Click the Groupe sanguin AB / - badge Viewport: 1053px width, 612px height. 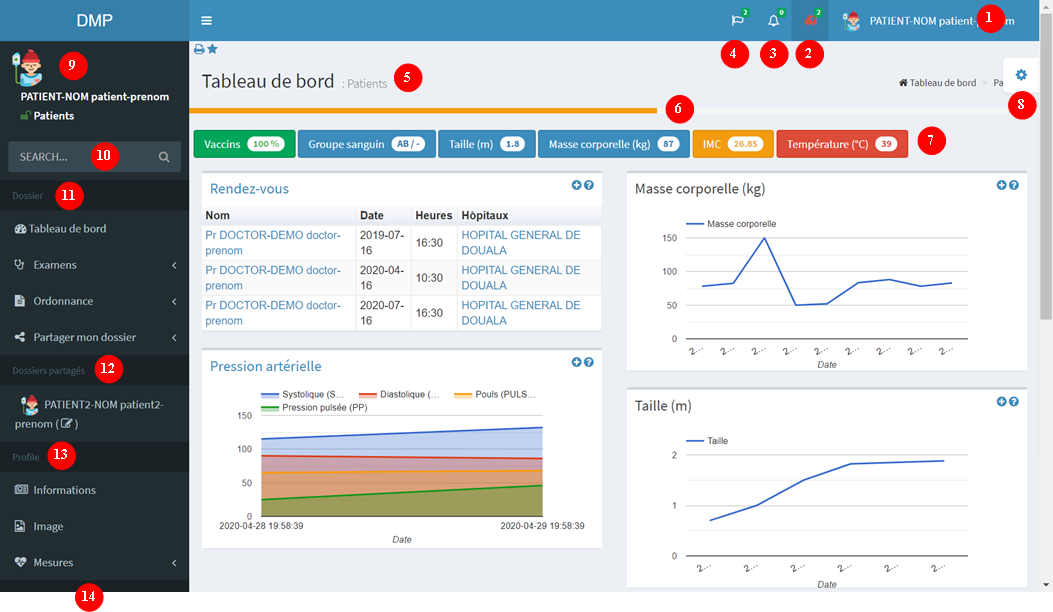click(x=367, y=144)
